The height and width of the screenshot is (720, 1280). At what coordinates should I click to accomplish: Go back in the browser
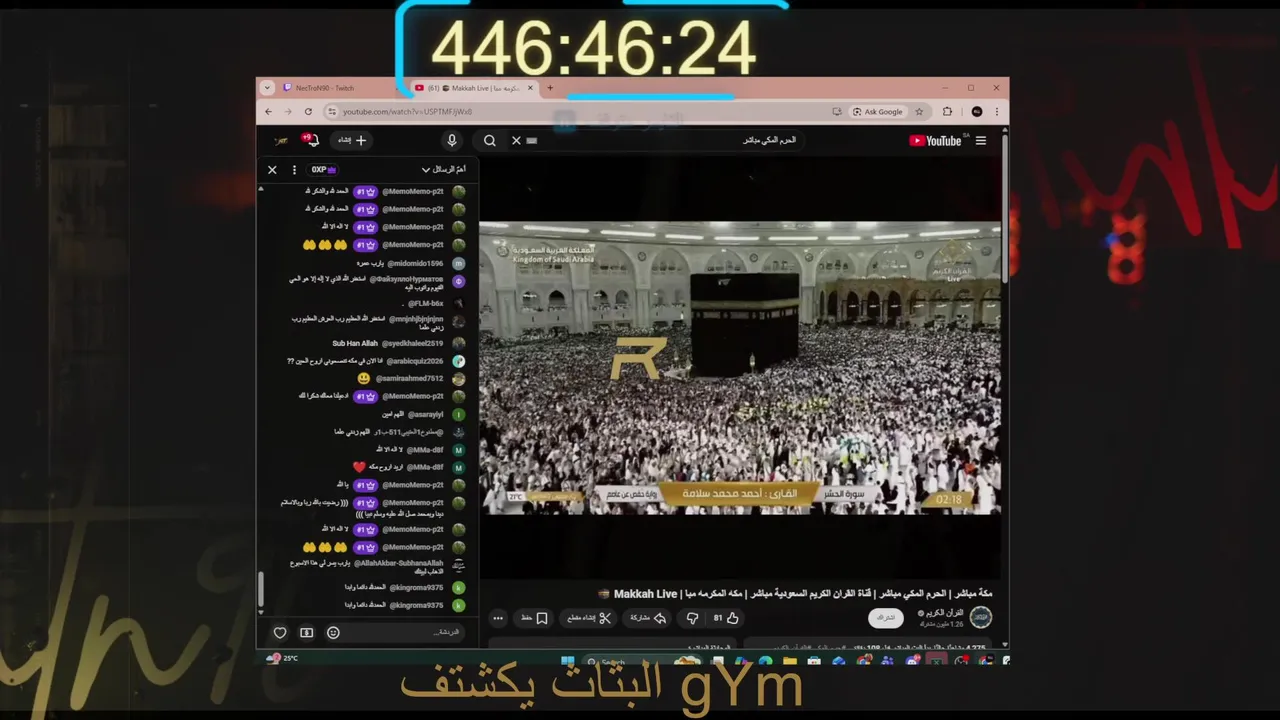click(x=268, y=111)
